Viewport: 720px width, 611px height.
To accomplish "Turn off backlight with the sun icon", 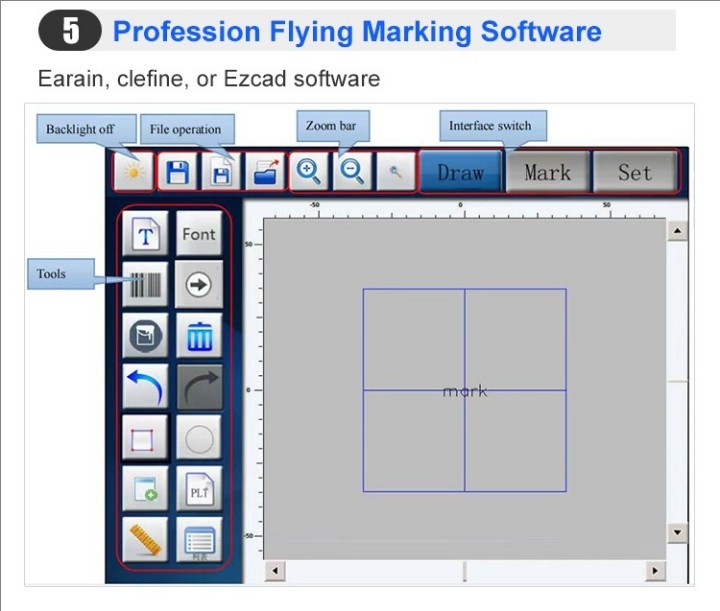I will (x=134, y=172).
